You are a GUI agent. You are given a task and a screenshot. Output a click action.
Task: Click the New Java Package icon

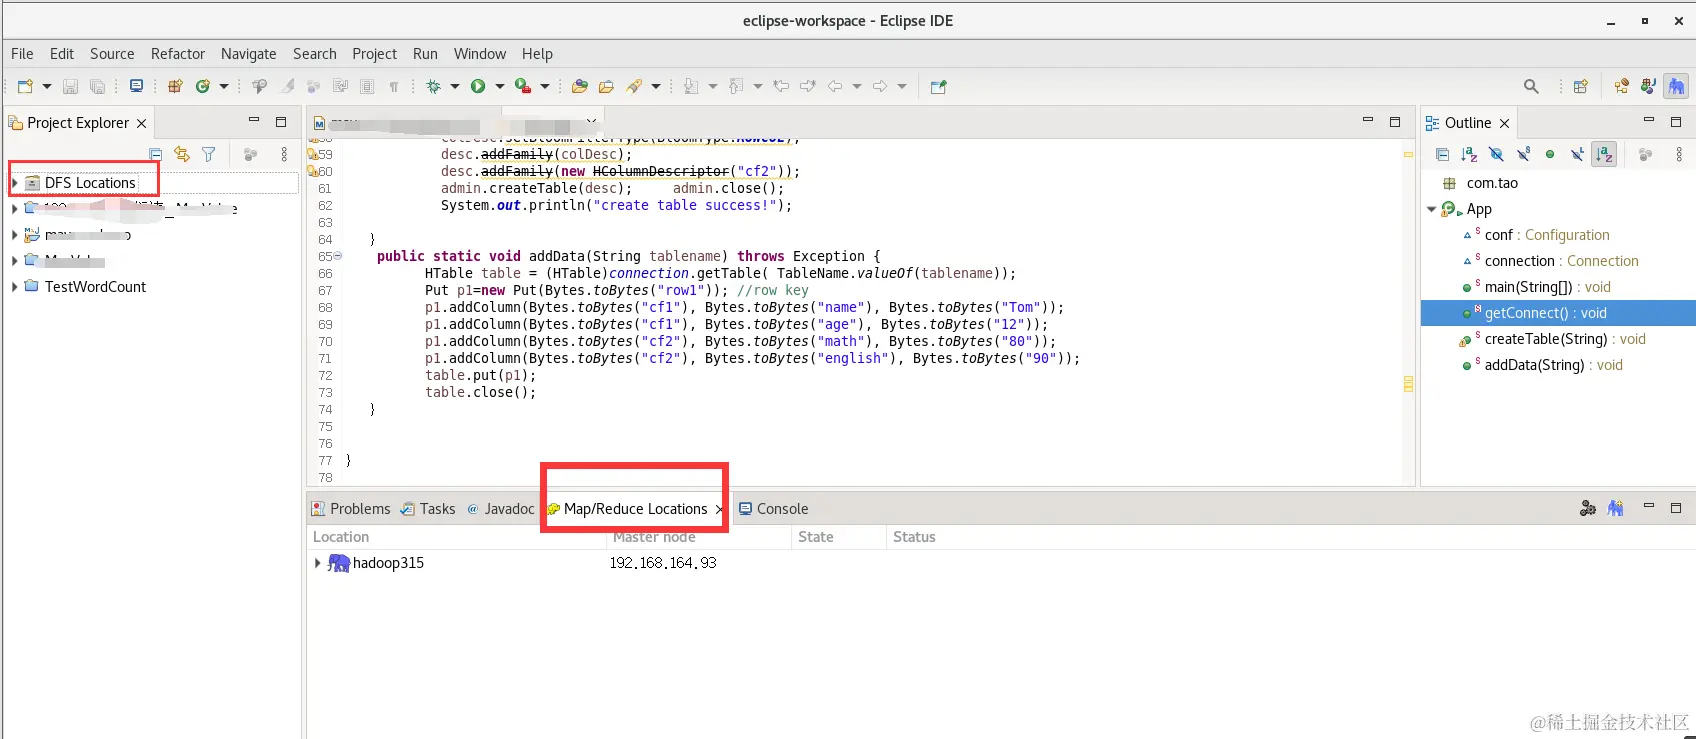tap(175, 87)
